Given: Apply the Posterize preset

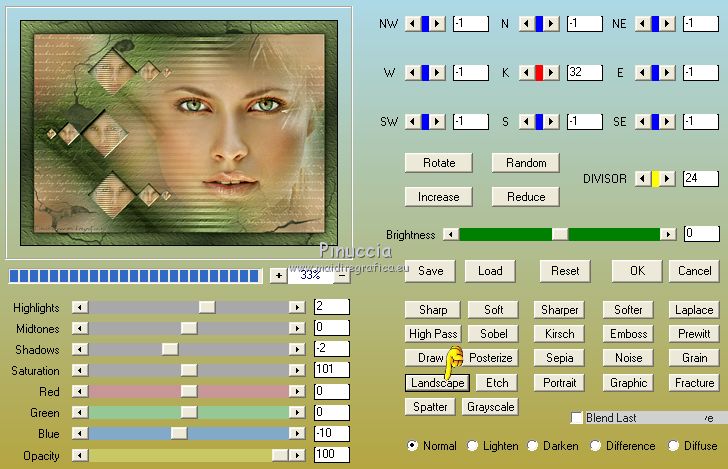Looking at the screenshot, I should click(x=491, y=358).
